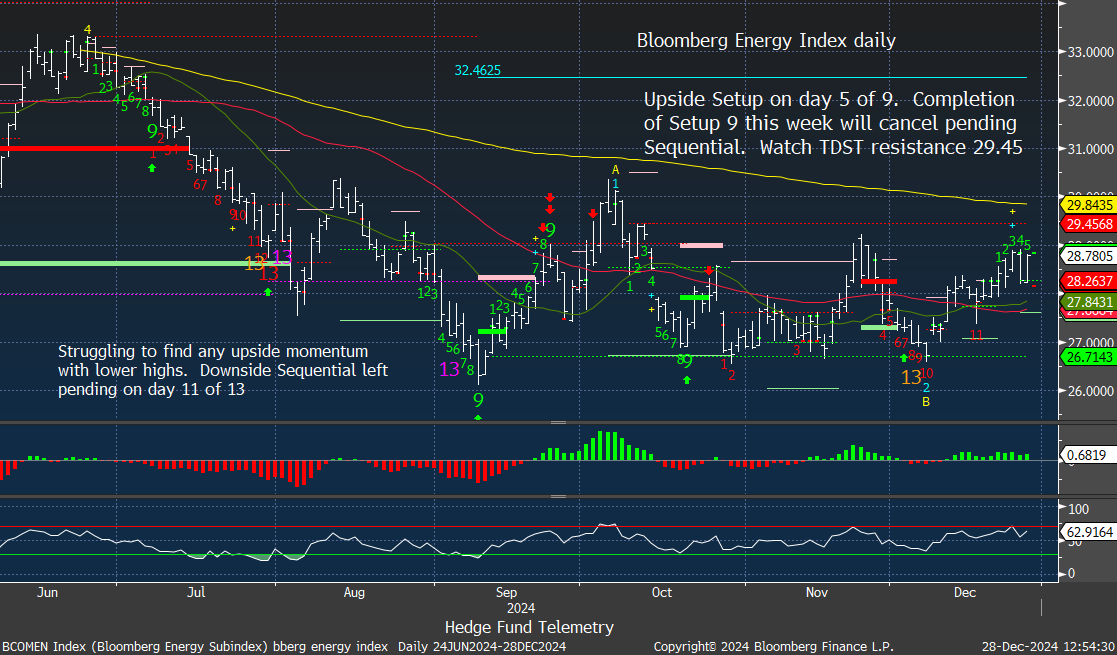Click the 28-Dec-2024 12:54:30 timestamp
This screenshot has width=1117, height=655.
tap(1048, 646)
